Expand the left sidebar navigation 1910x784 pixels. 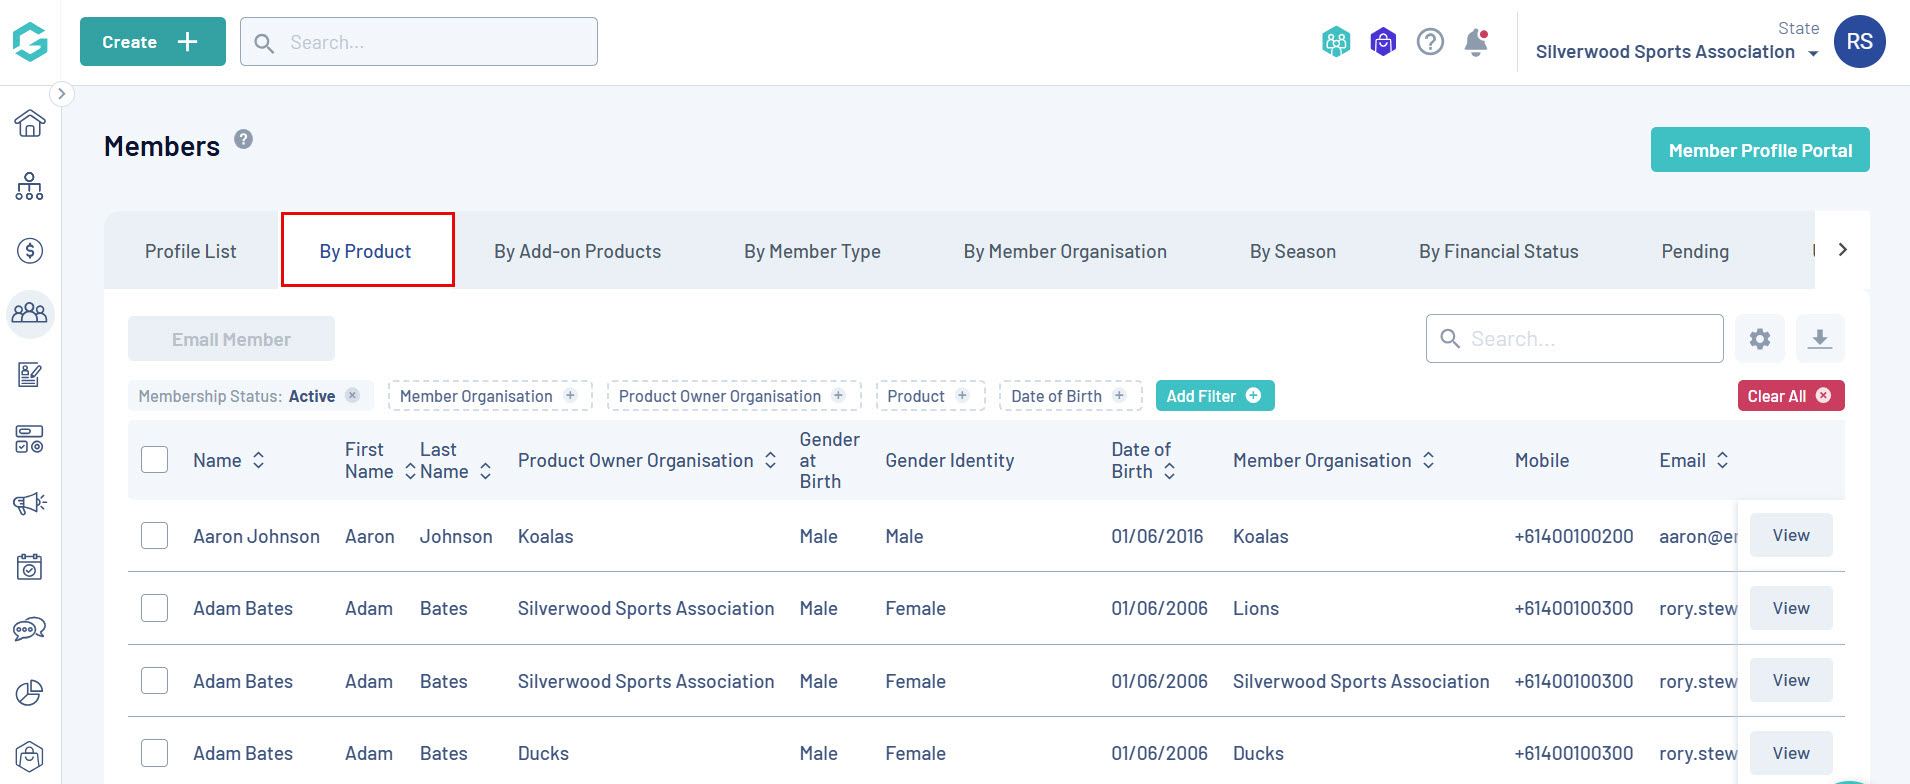click(61, 94)
